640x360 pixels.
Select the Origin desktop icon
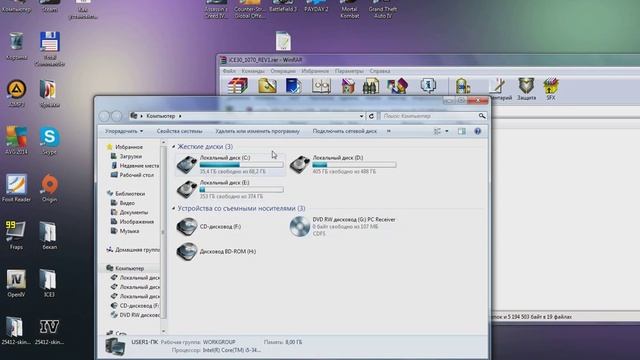49,188
